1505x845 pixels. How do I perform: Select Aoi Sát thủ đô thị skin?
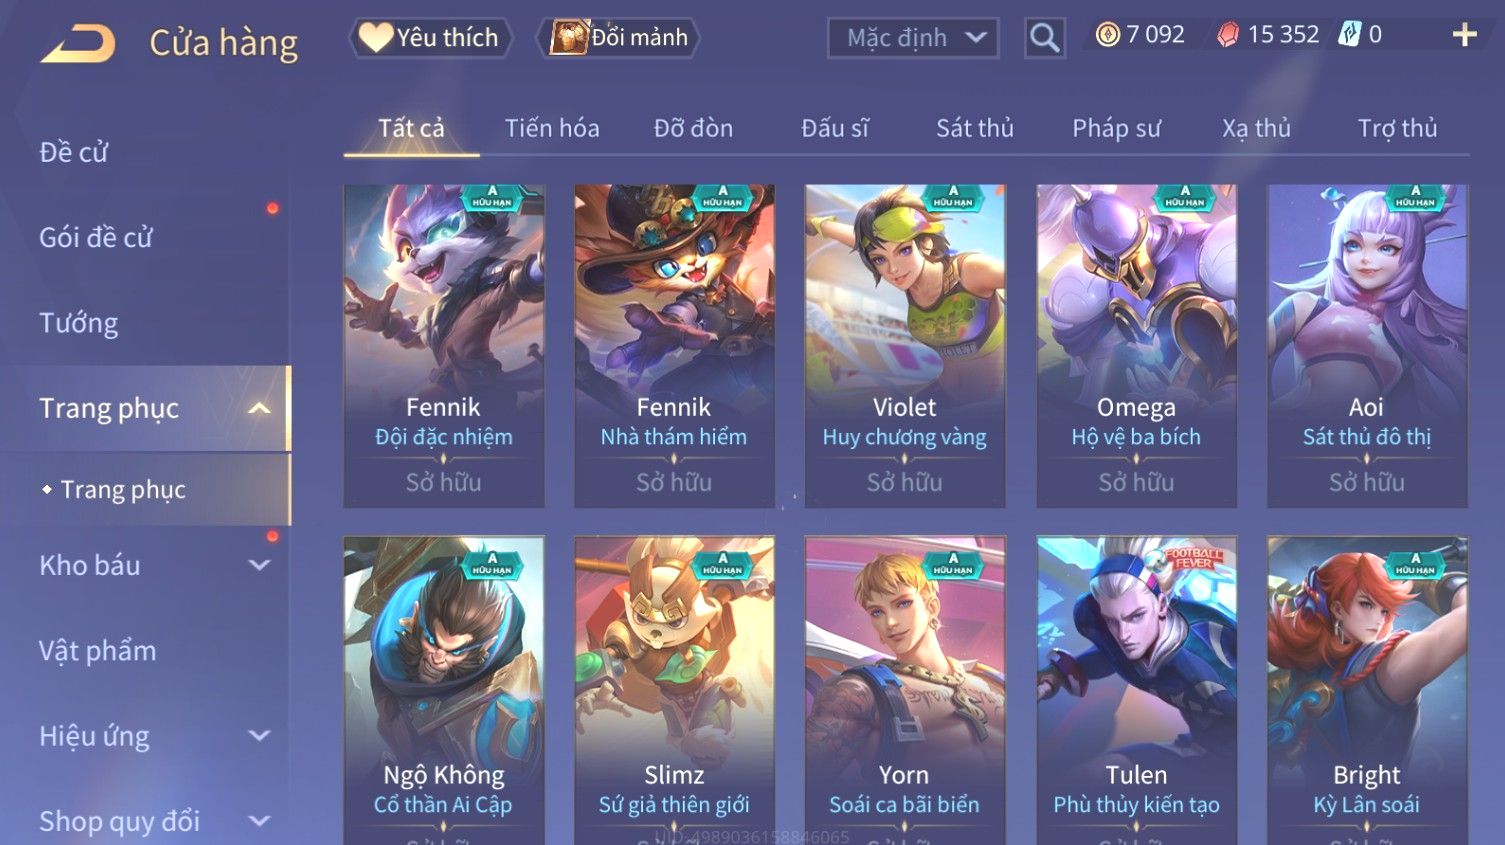1367,346
